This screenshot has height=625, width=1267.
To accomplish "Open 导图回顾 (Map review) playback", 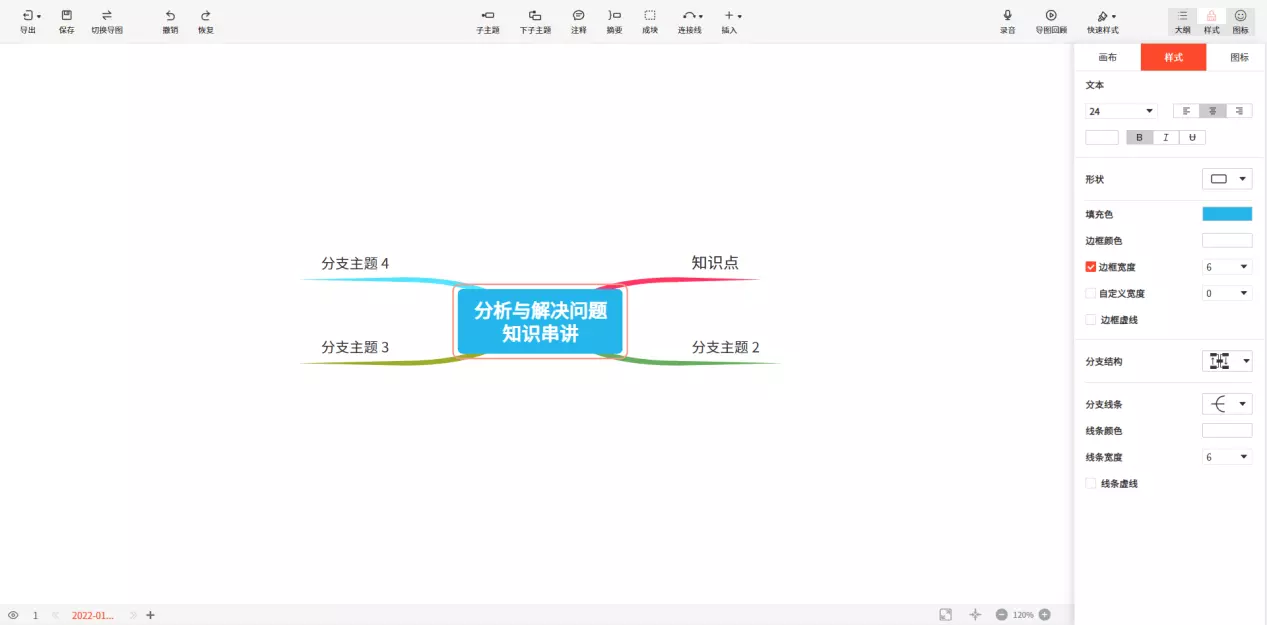I will pos(1051,16).
